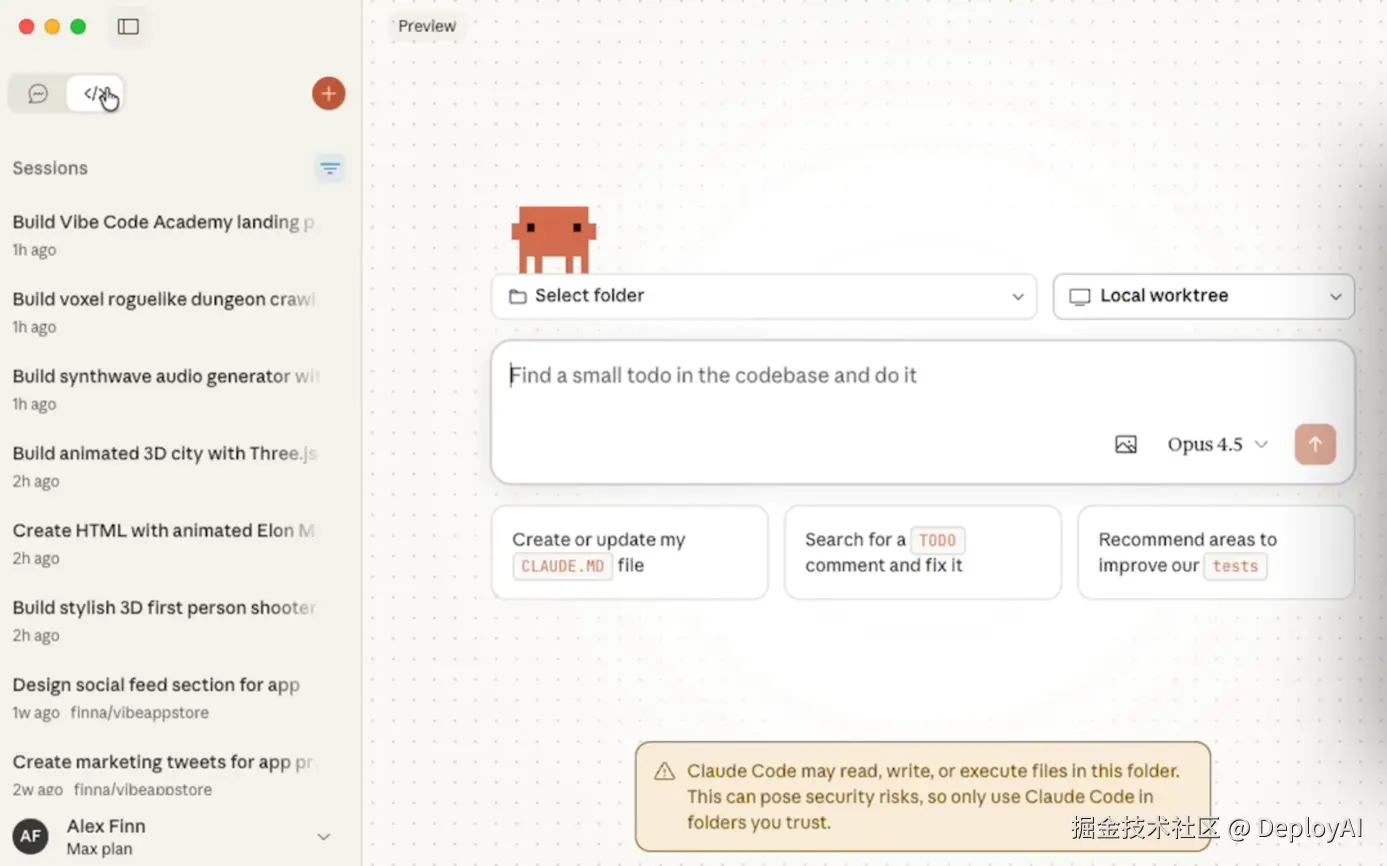This screenshot has height=866, width=1387.
Task: Open the Sessions filter icon
Action: coord(330,168)
